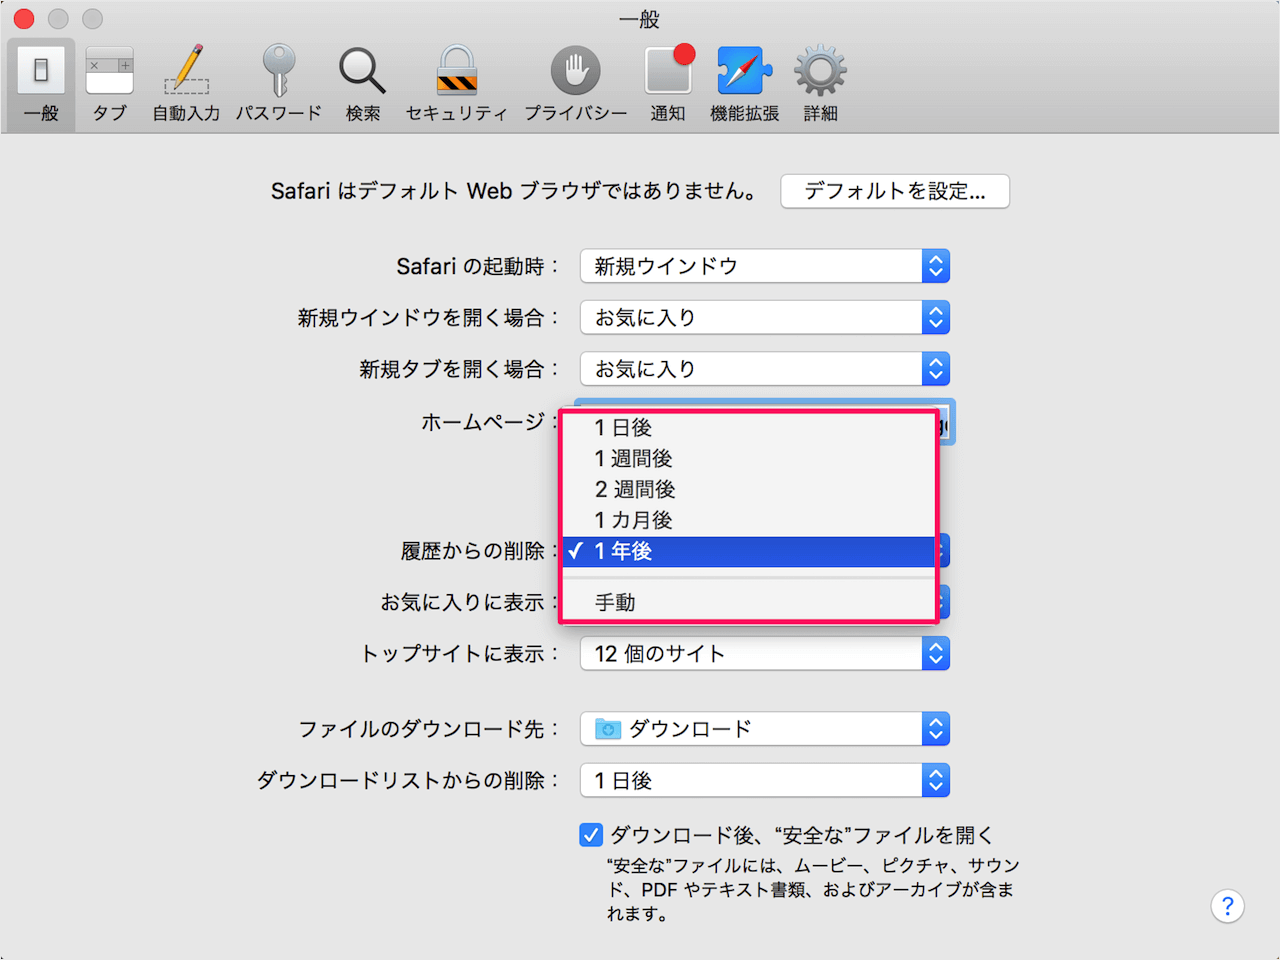Image resolution: width=1280 pixels, height=960 pixels.
Task: Open the 自動入力 (AutoFill) pencil pane
Action: pos(186,86)
